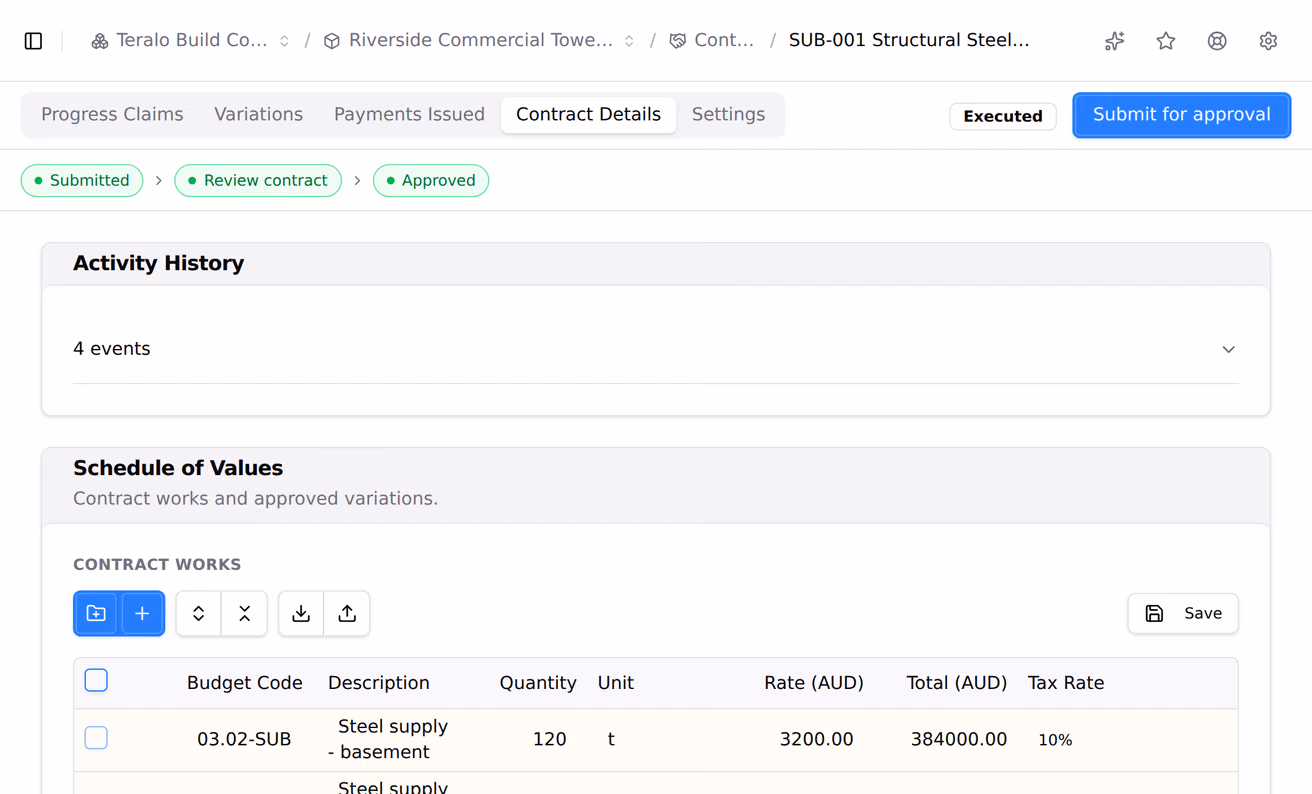Star this contract as favorite

tap(1166, 41)
